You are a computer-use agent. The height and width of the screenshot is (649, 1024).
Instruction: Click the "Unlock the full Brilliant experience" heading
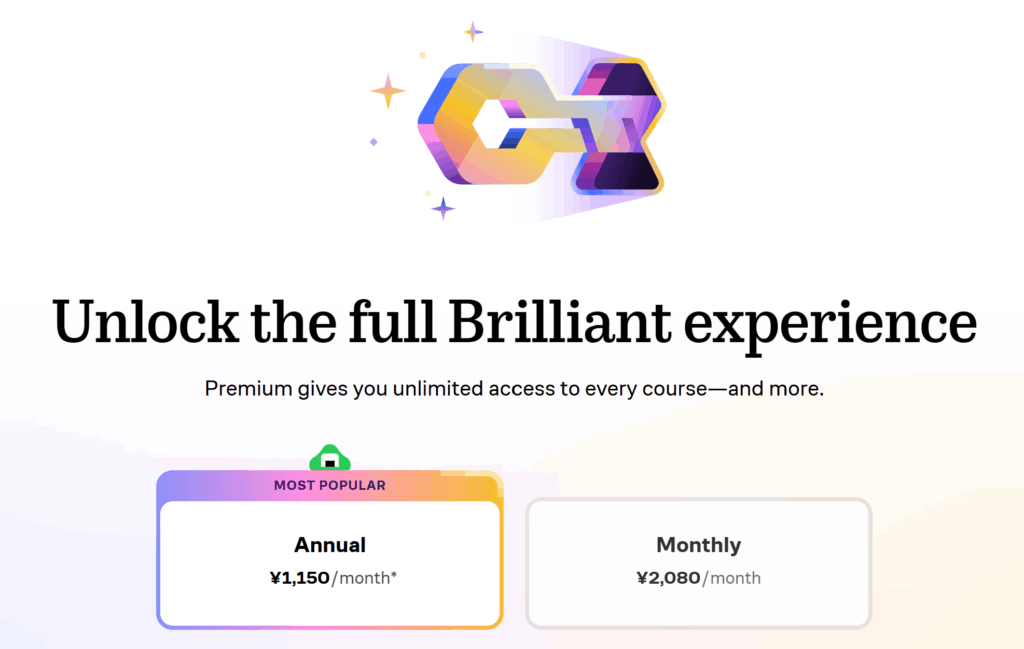coord(515,323)
